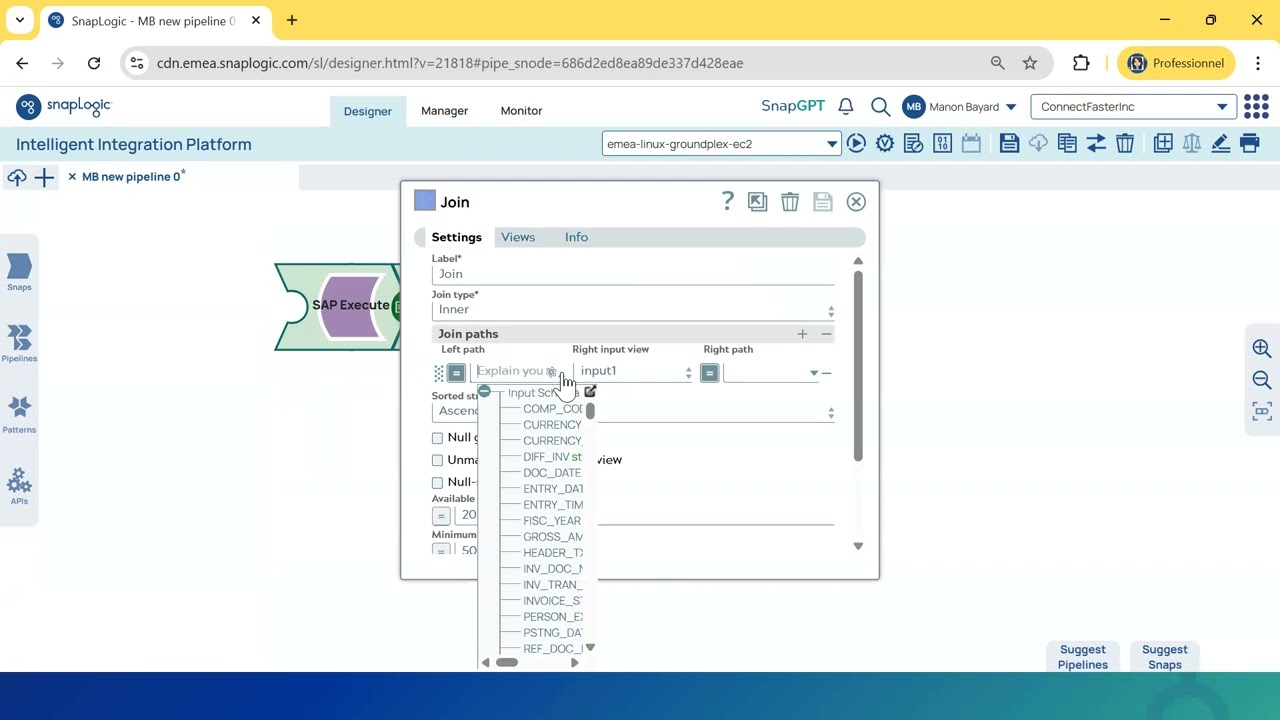Toggle the Null-... checkbox
The width and height of the screenshot is (1280, 720).
click(x=437, y=483)
